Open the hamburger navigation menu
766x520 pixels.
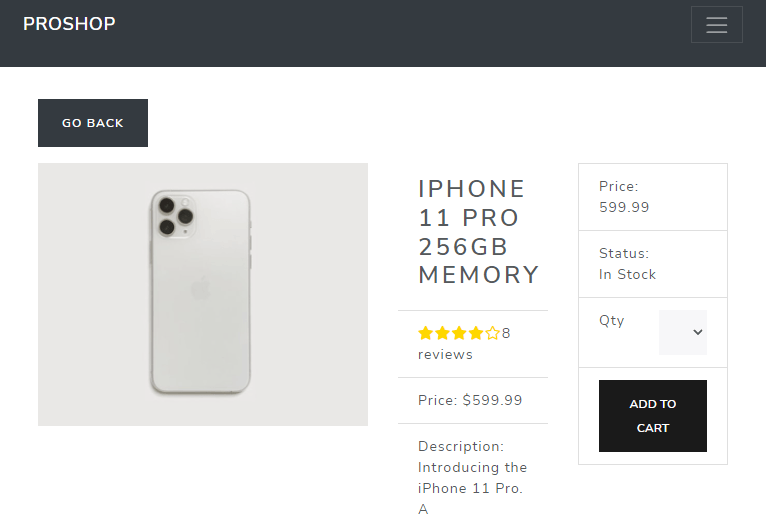pyautogui.click(x=716, y=25)
